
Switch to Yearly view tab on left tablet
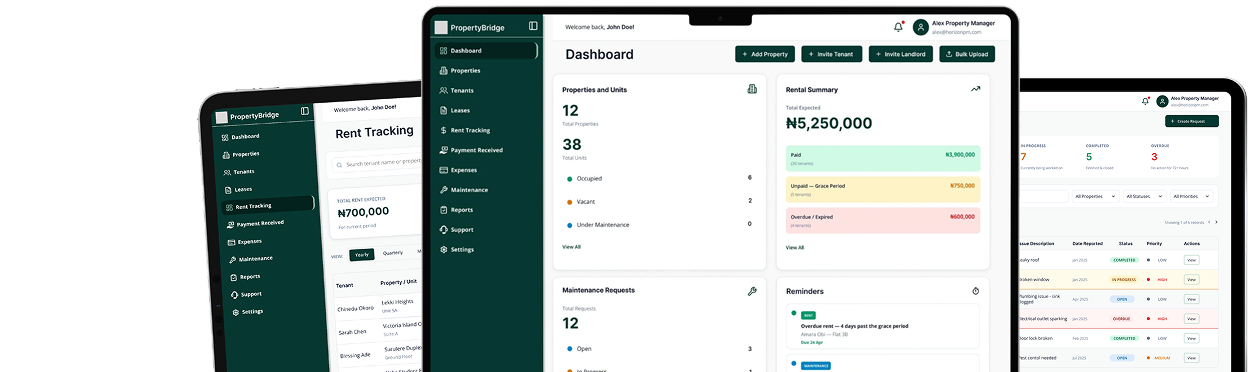362,254
